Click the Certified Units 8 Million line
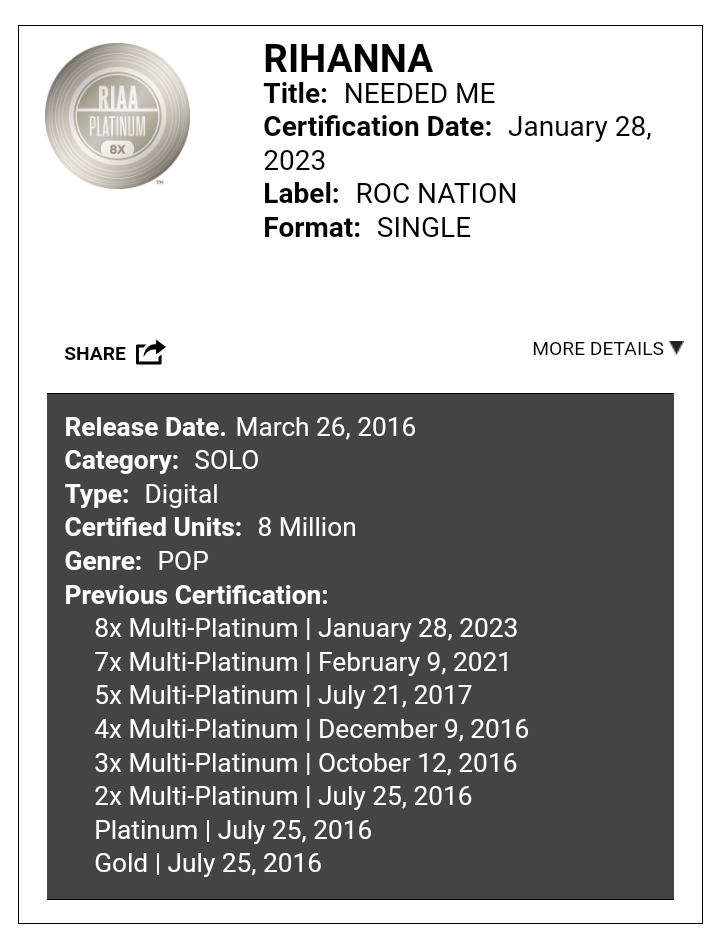 pos(211,527)
